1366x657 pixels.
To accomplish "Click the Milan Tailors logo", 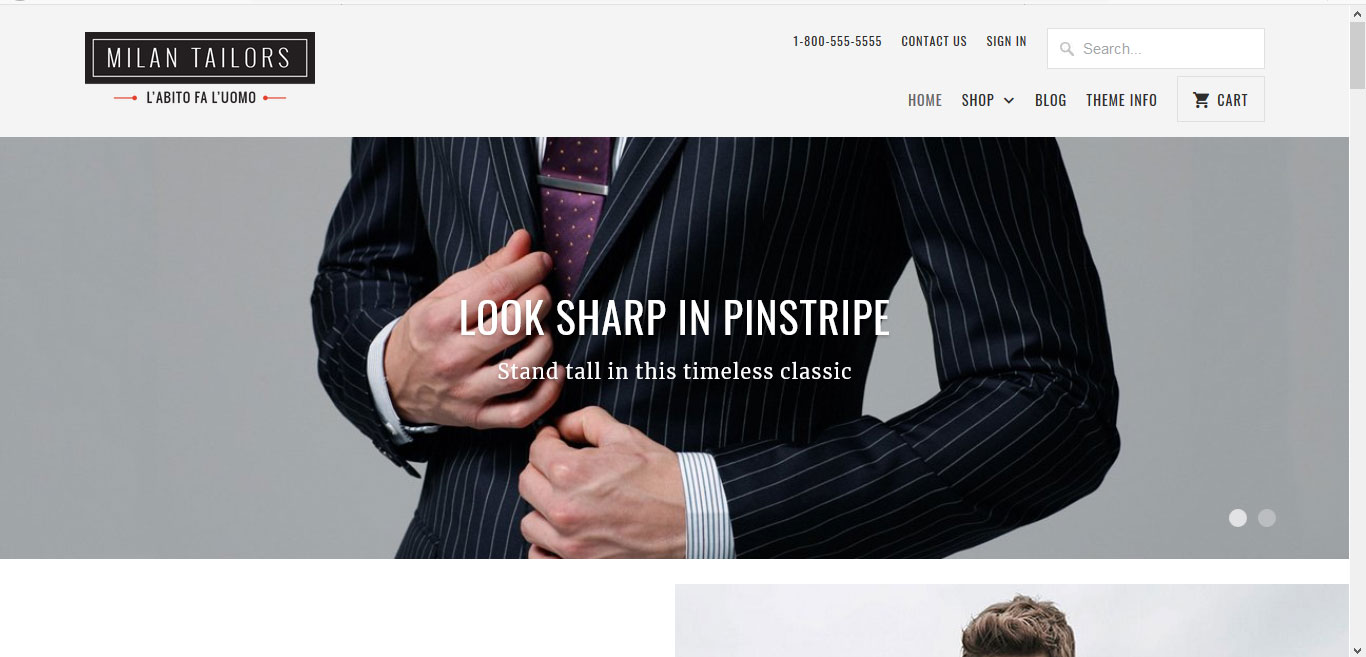I will coord(200,58).
